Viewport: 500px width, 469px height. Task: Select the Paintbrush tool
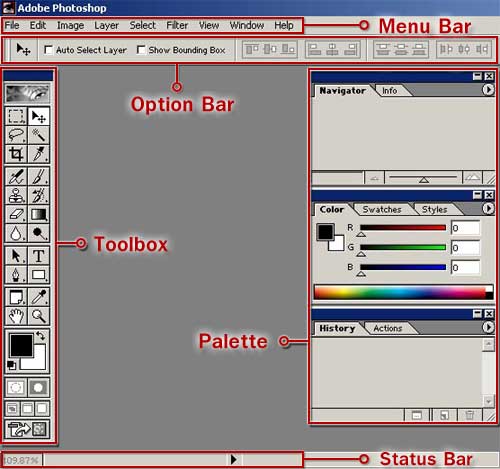39,176
